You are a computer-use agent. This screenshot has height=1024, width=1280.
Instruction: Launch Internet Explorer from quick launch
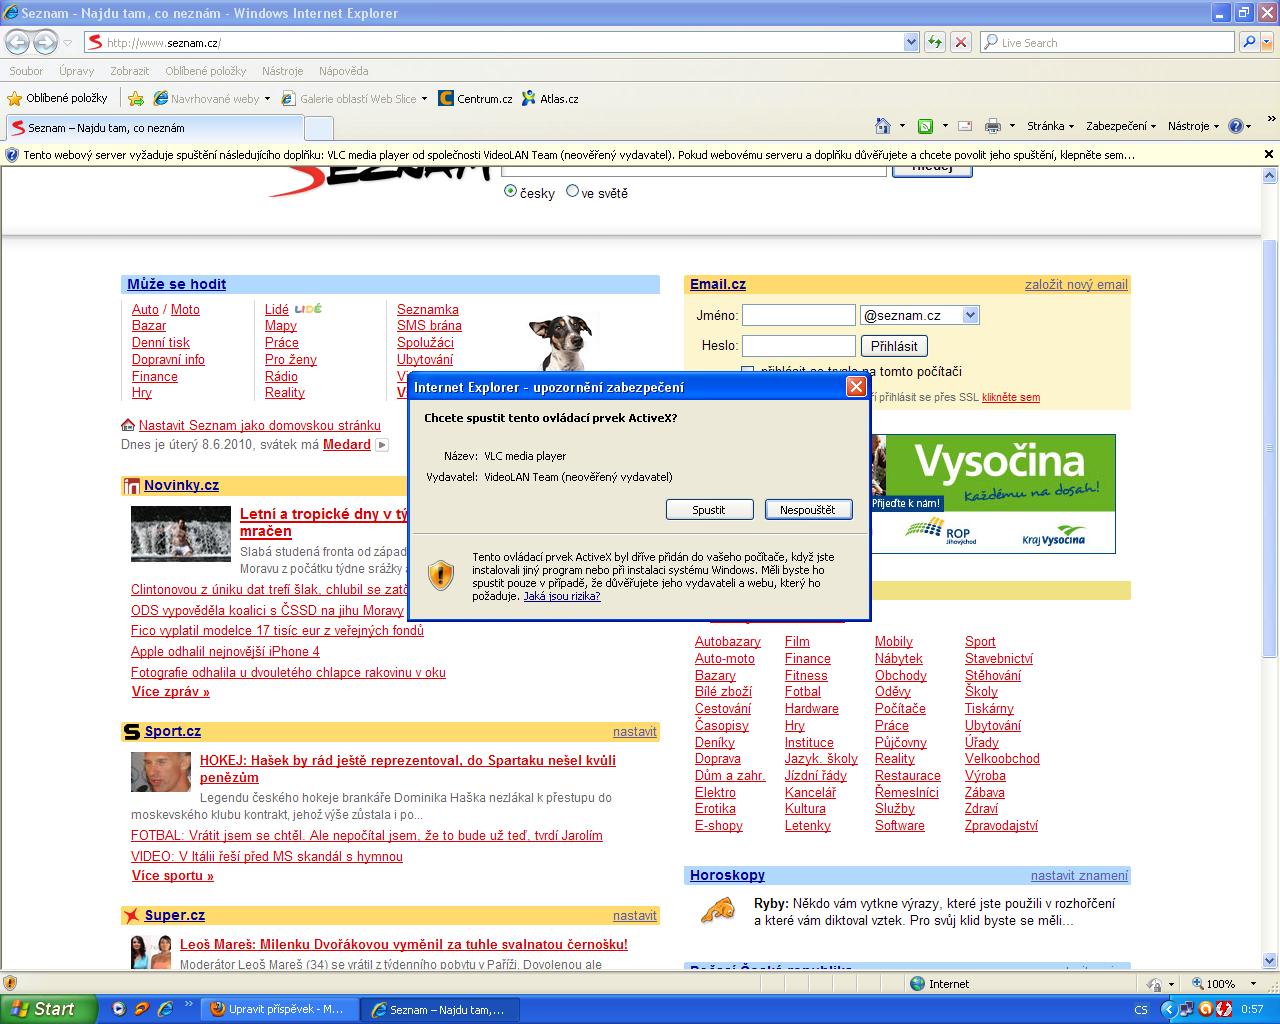click(x=165, y=1009)
